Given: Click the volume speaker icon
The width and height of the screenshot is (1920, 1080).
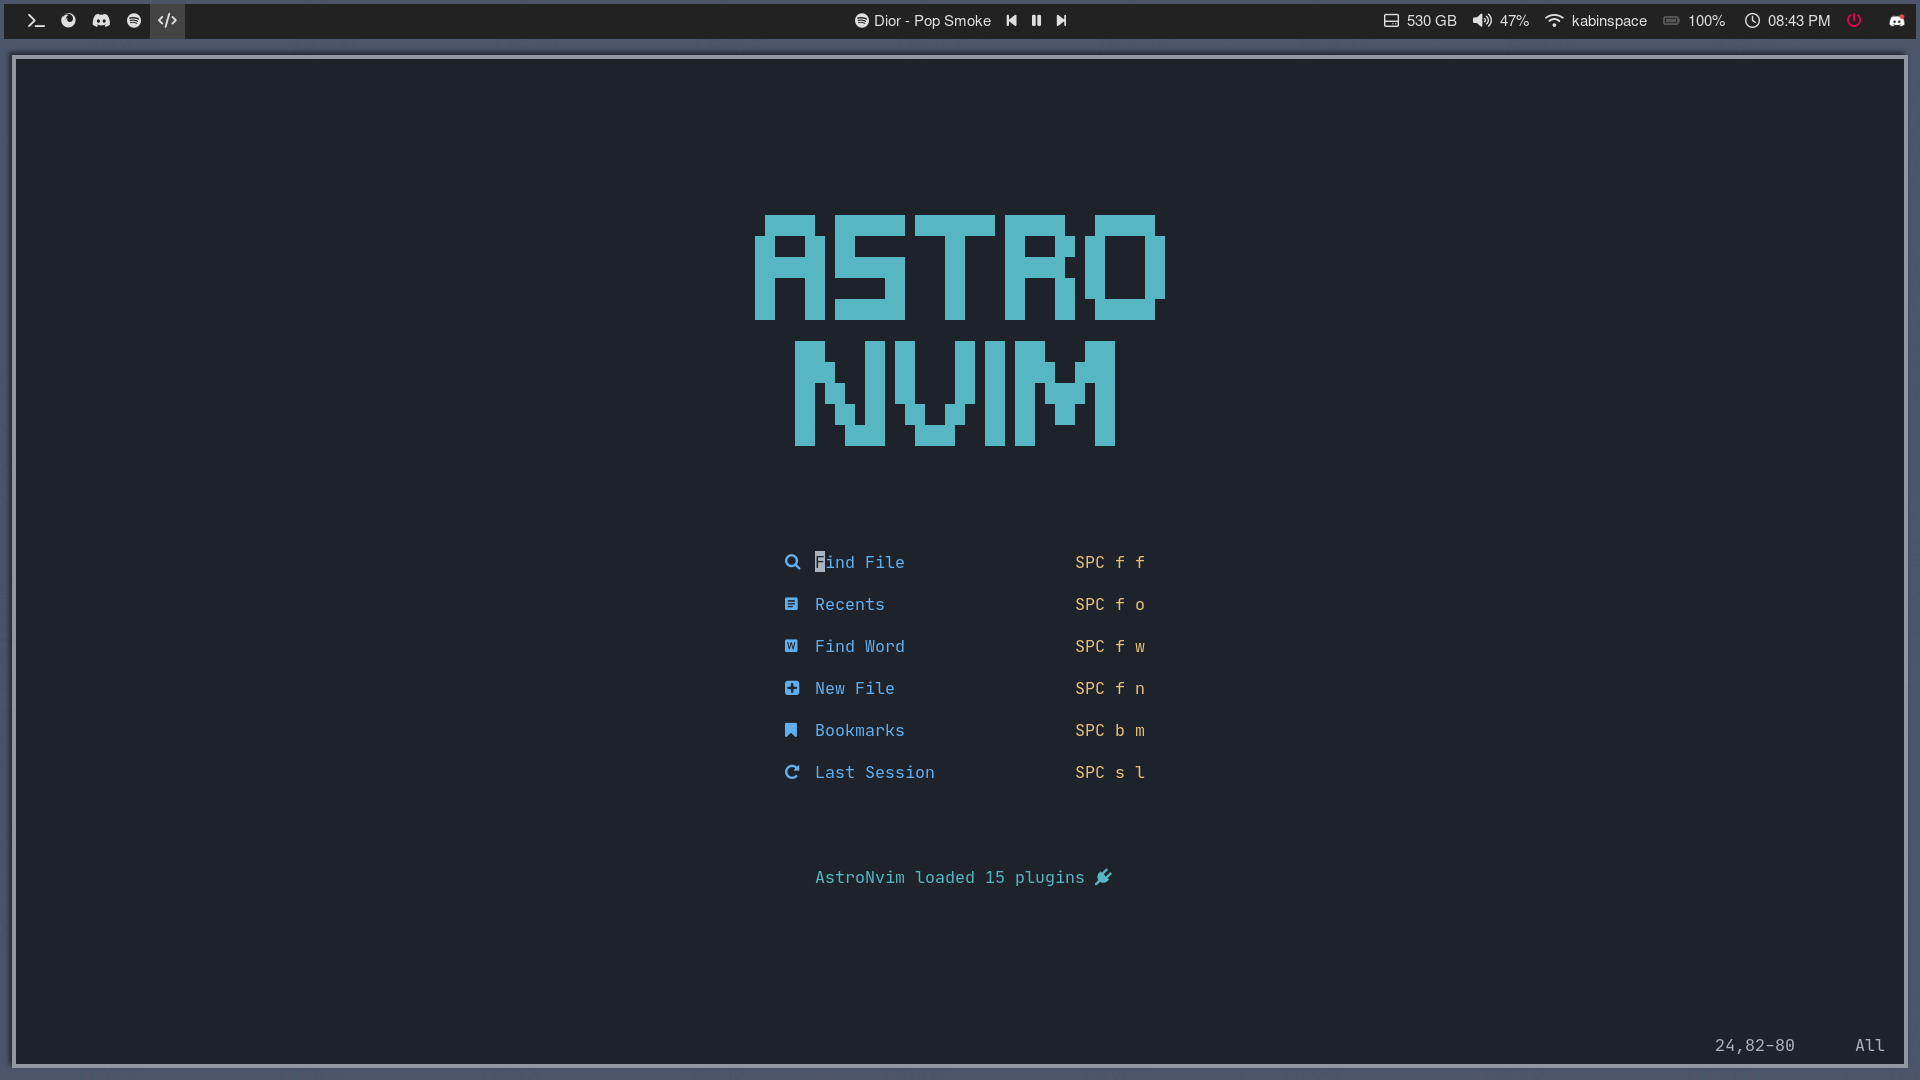Looking at the screenshot, I should point(1482,20).
